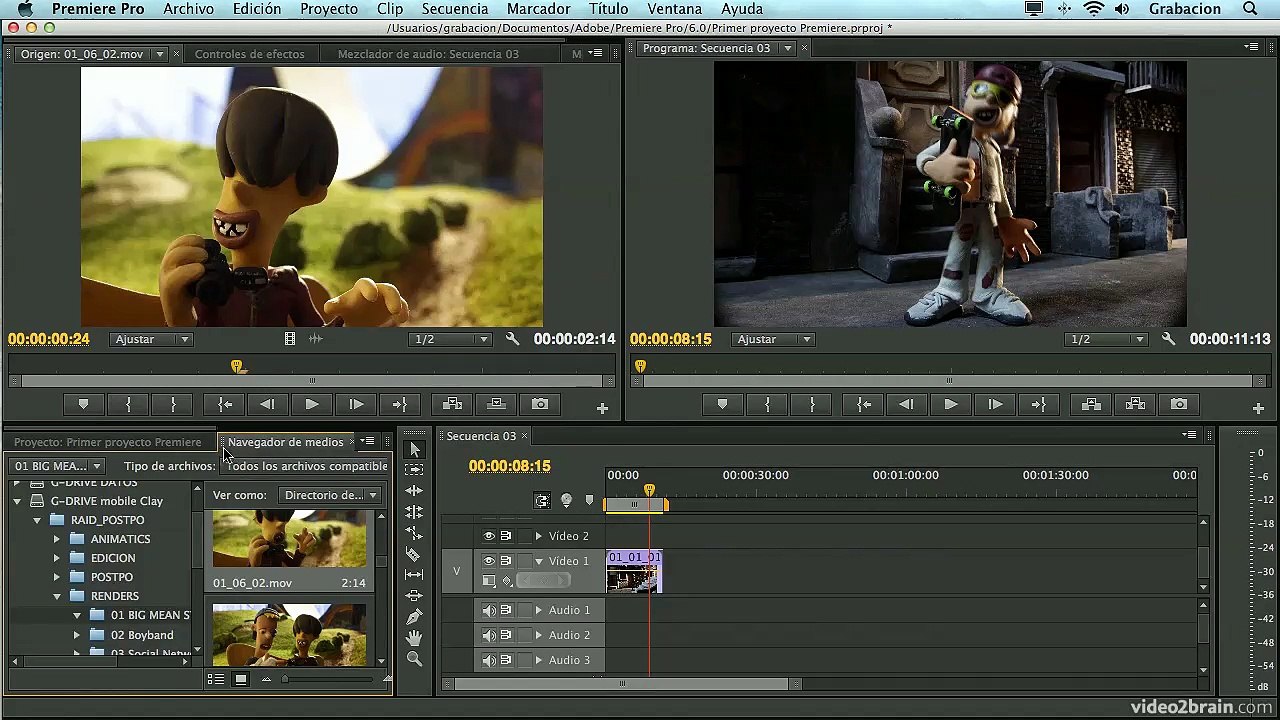
Task: Expand the ANIMATICS folder in the tree
Action: tap(57, 539)
